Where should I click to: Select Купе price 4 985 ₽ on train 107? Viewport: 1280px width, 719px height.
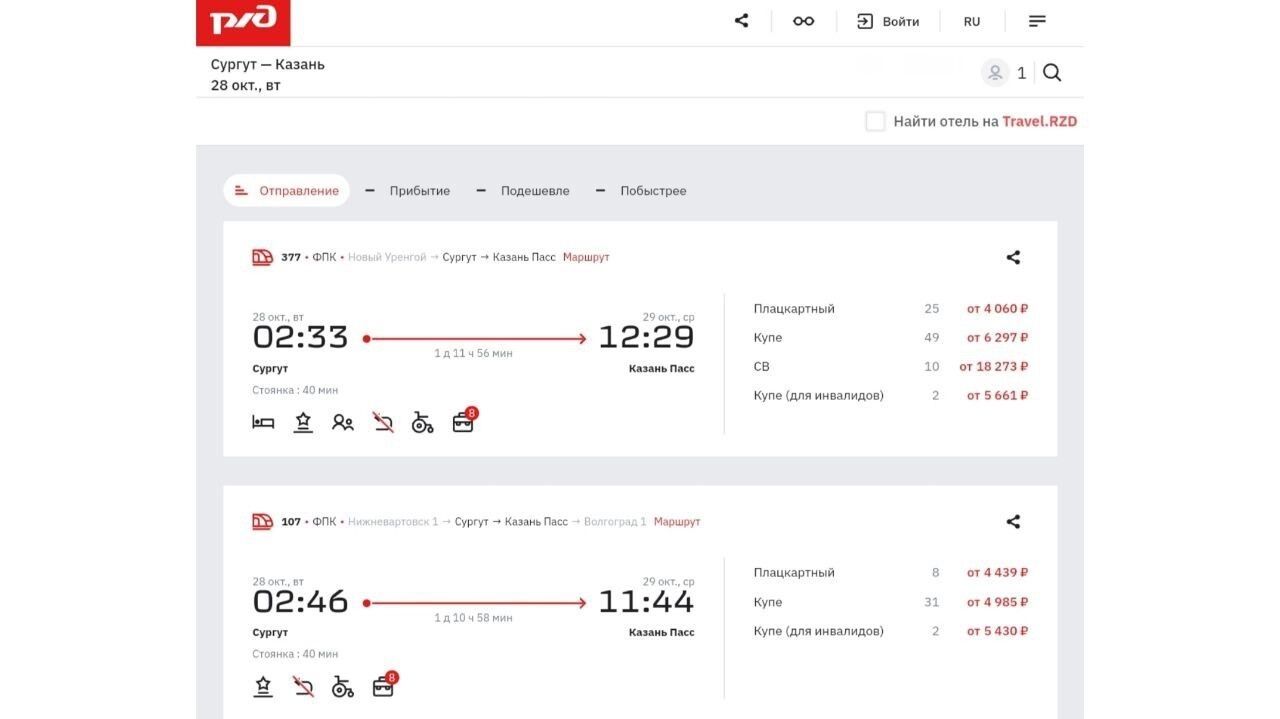(997, 602)
